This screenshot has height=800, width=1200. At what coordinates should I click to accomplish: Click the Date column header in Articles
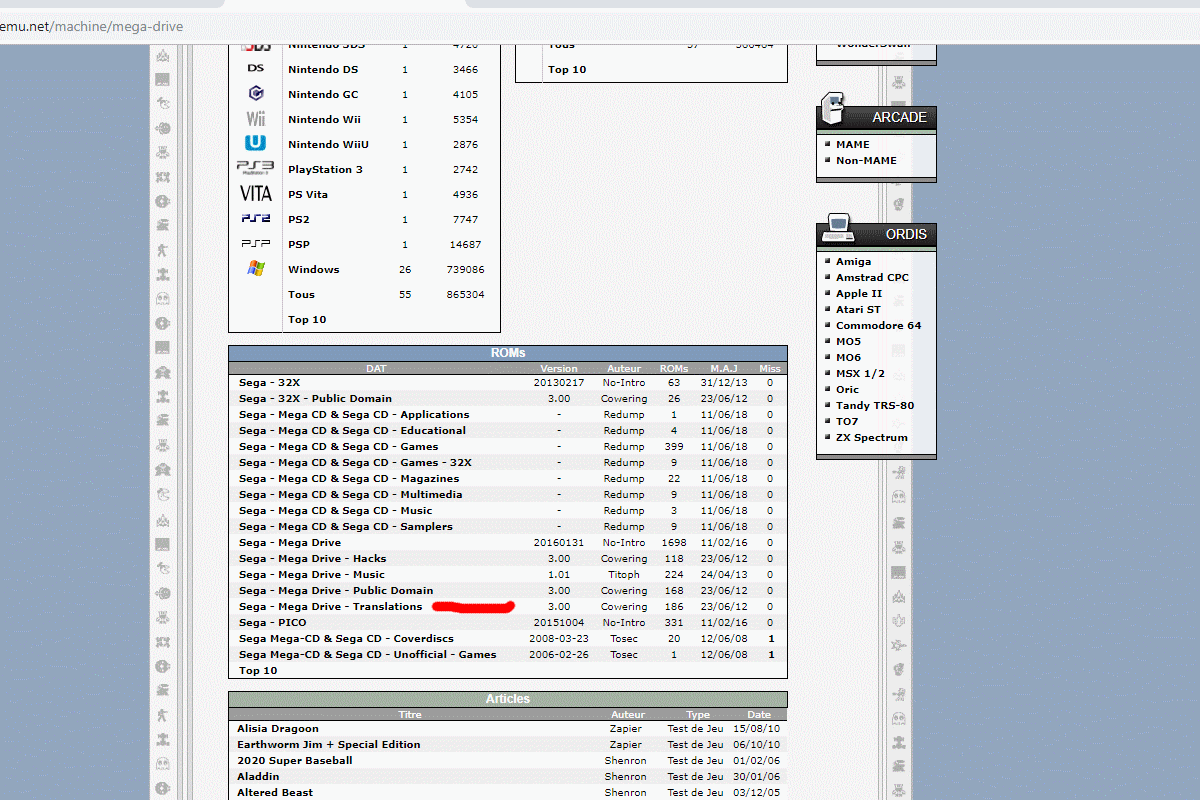pyautogui.click(x=759, y=715)
